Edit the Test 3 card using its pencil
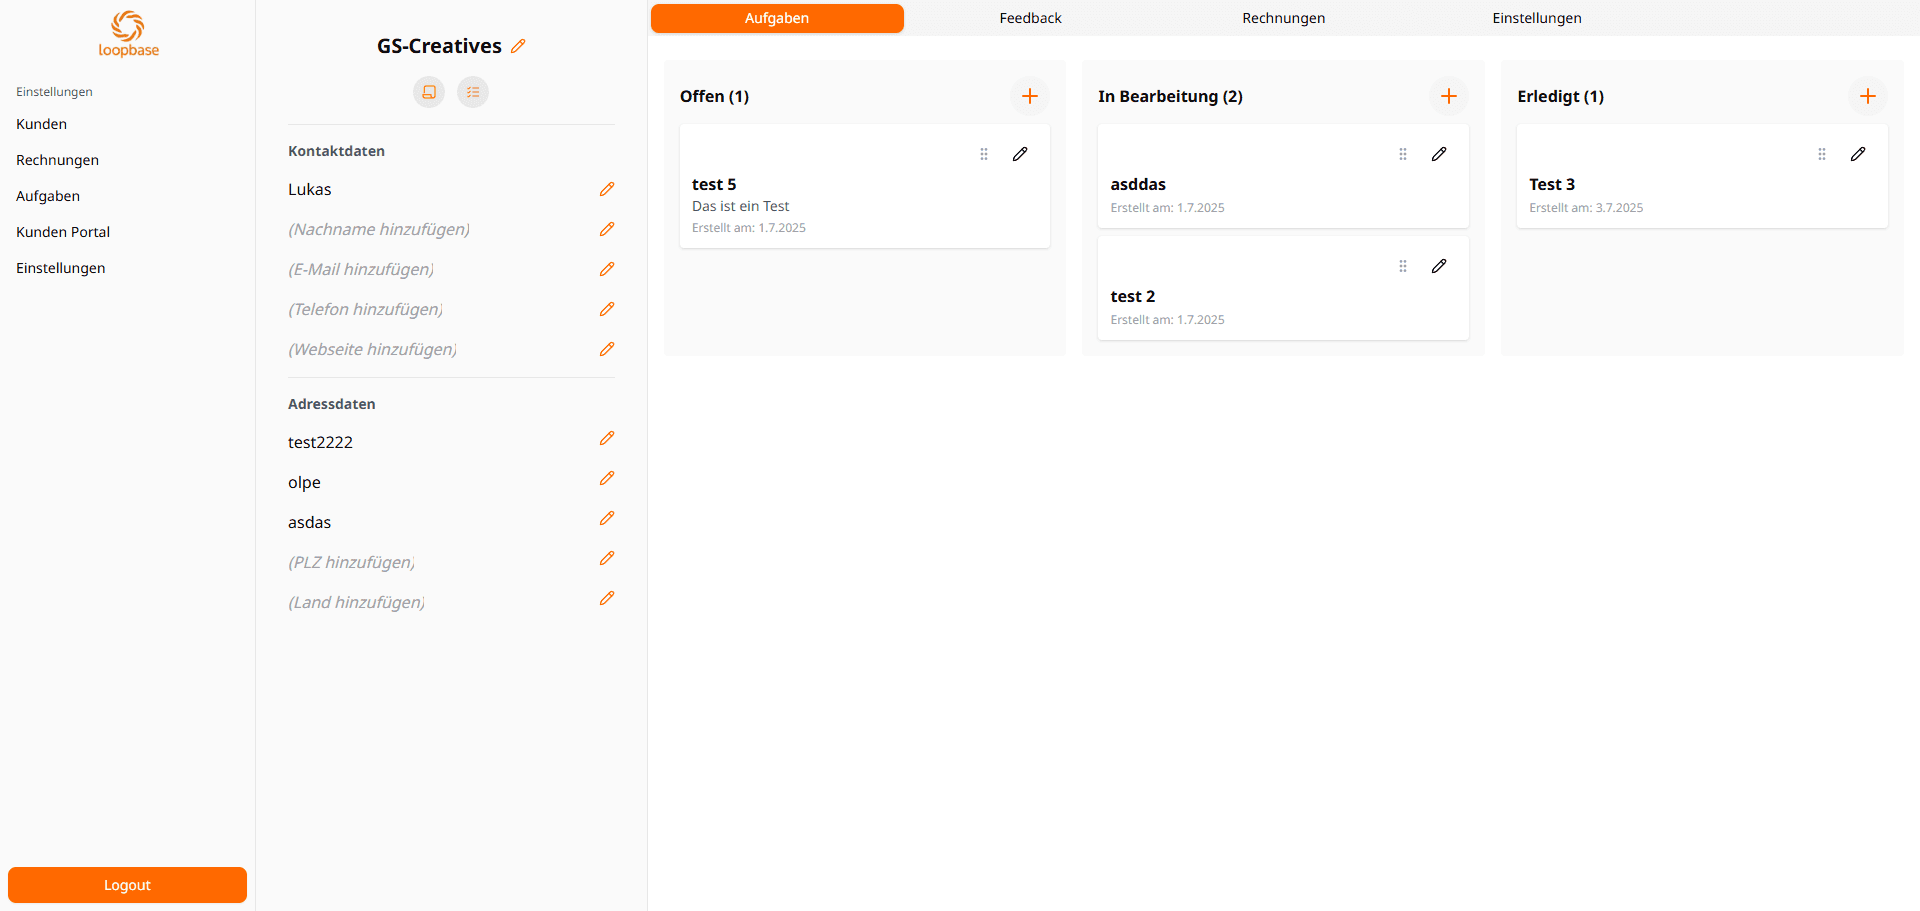 (1858, 154)
